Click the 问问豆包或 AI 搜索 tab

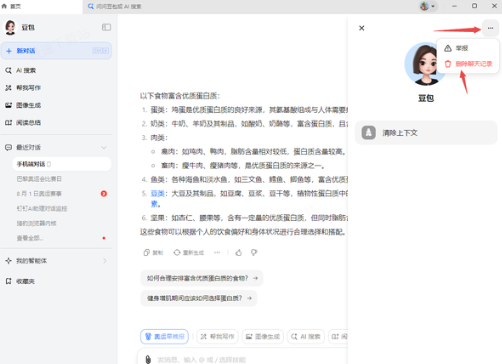click(x=115, y=6)
